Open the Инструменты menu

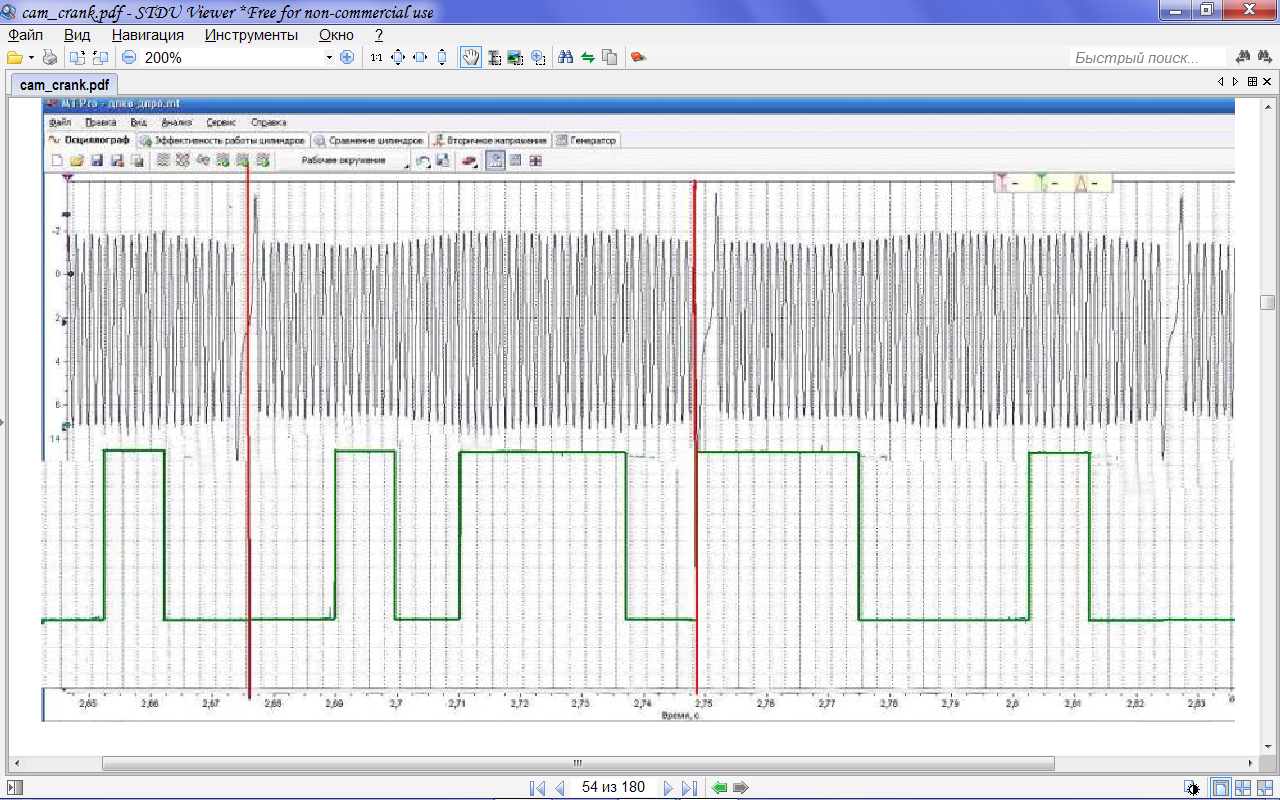click(x=251, y=35)
